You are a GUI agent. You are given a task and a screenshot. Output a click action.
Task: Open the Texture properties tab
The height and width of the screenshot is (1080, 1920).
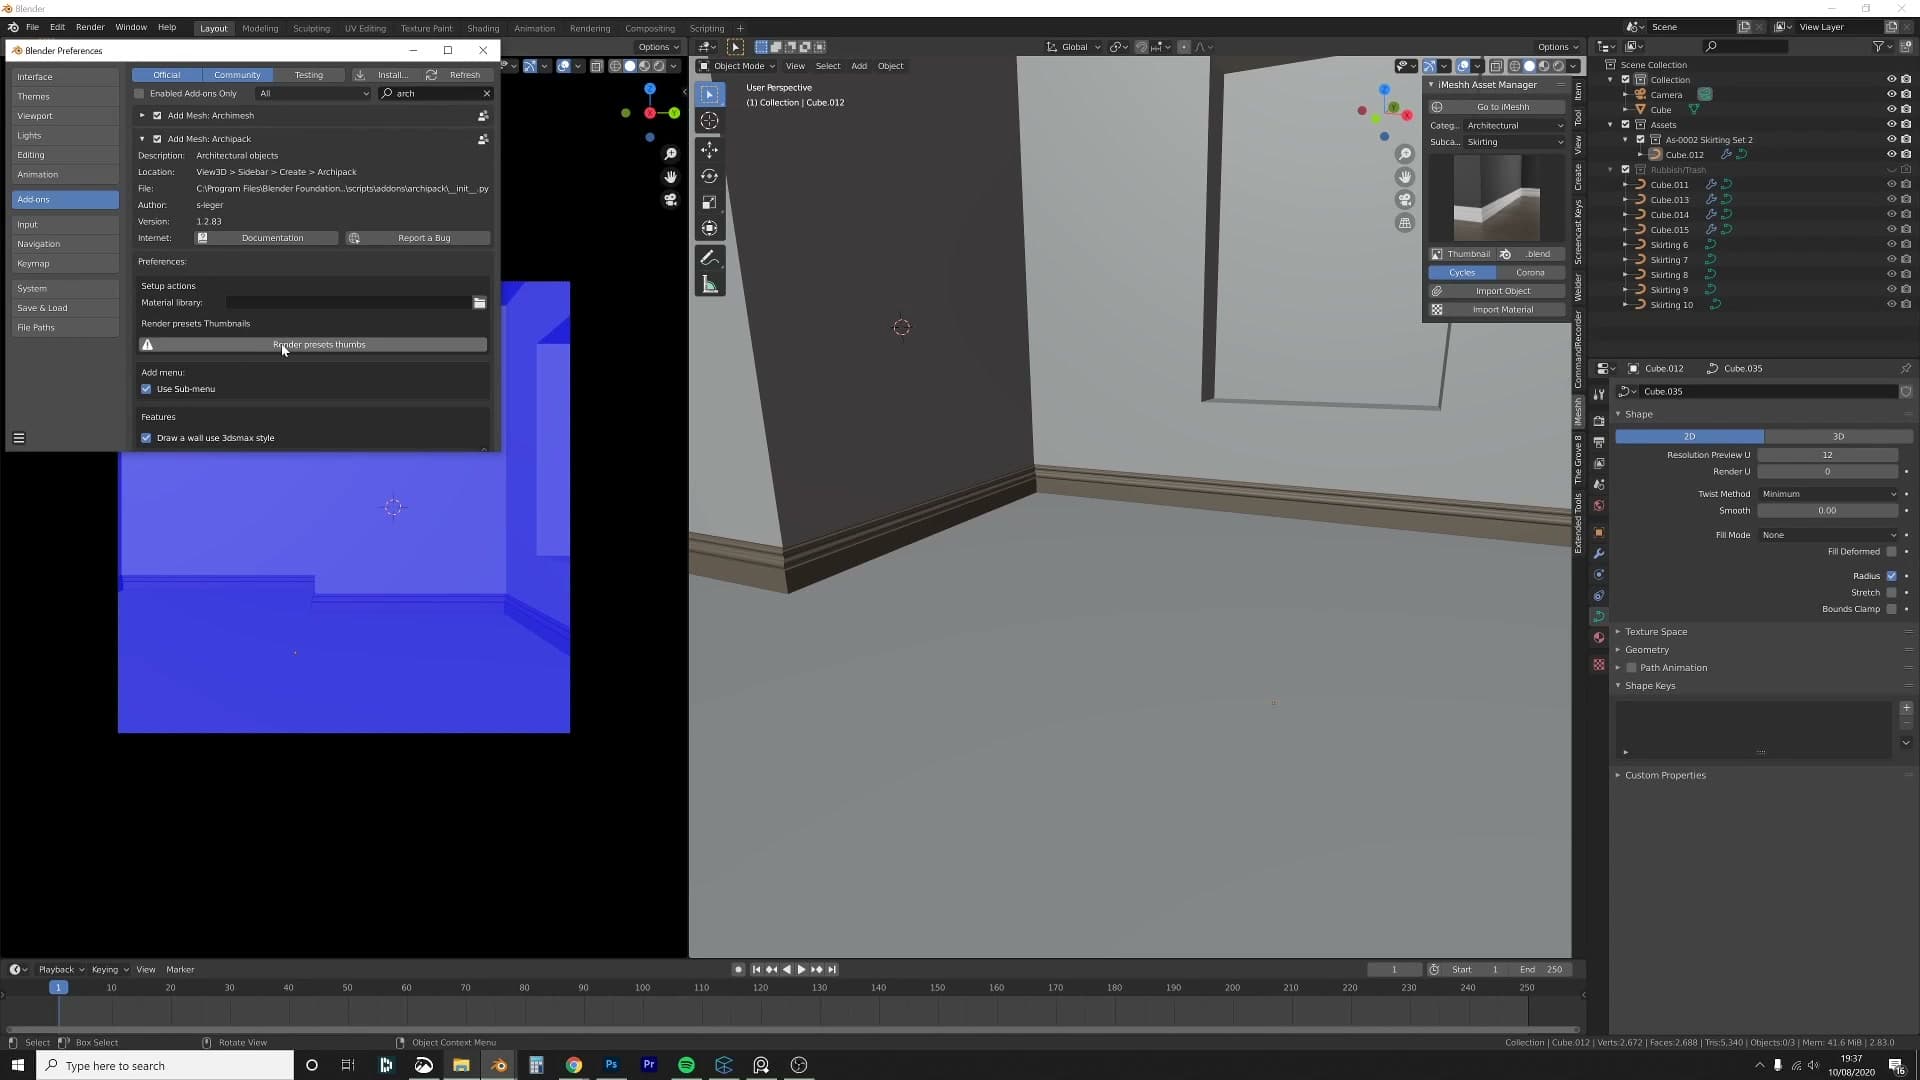click(1599, 664)
